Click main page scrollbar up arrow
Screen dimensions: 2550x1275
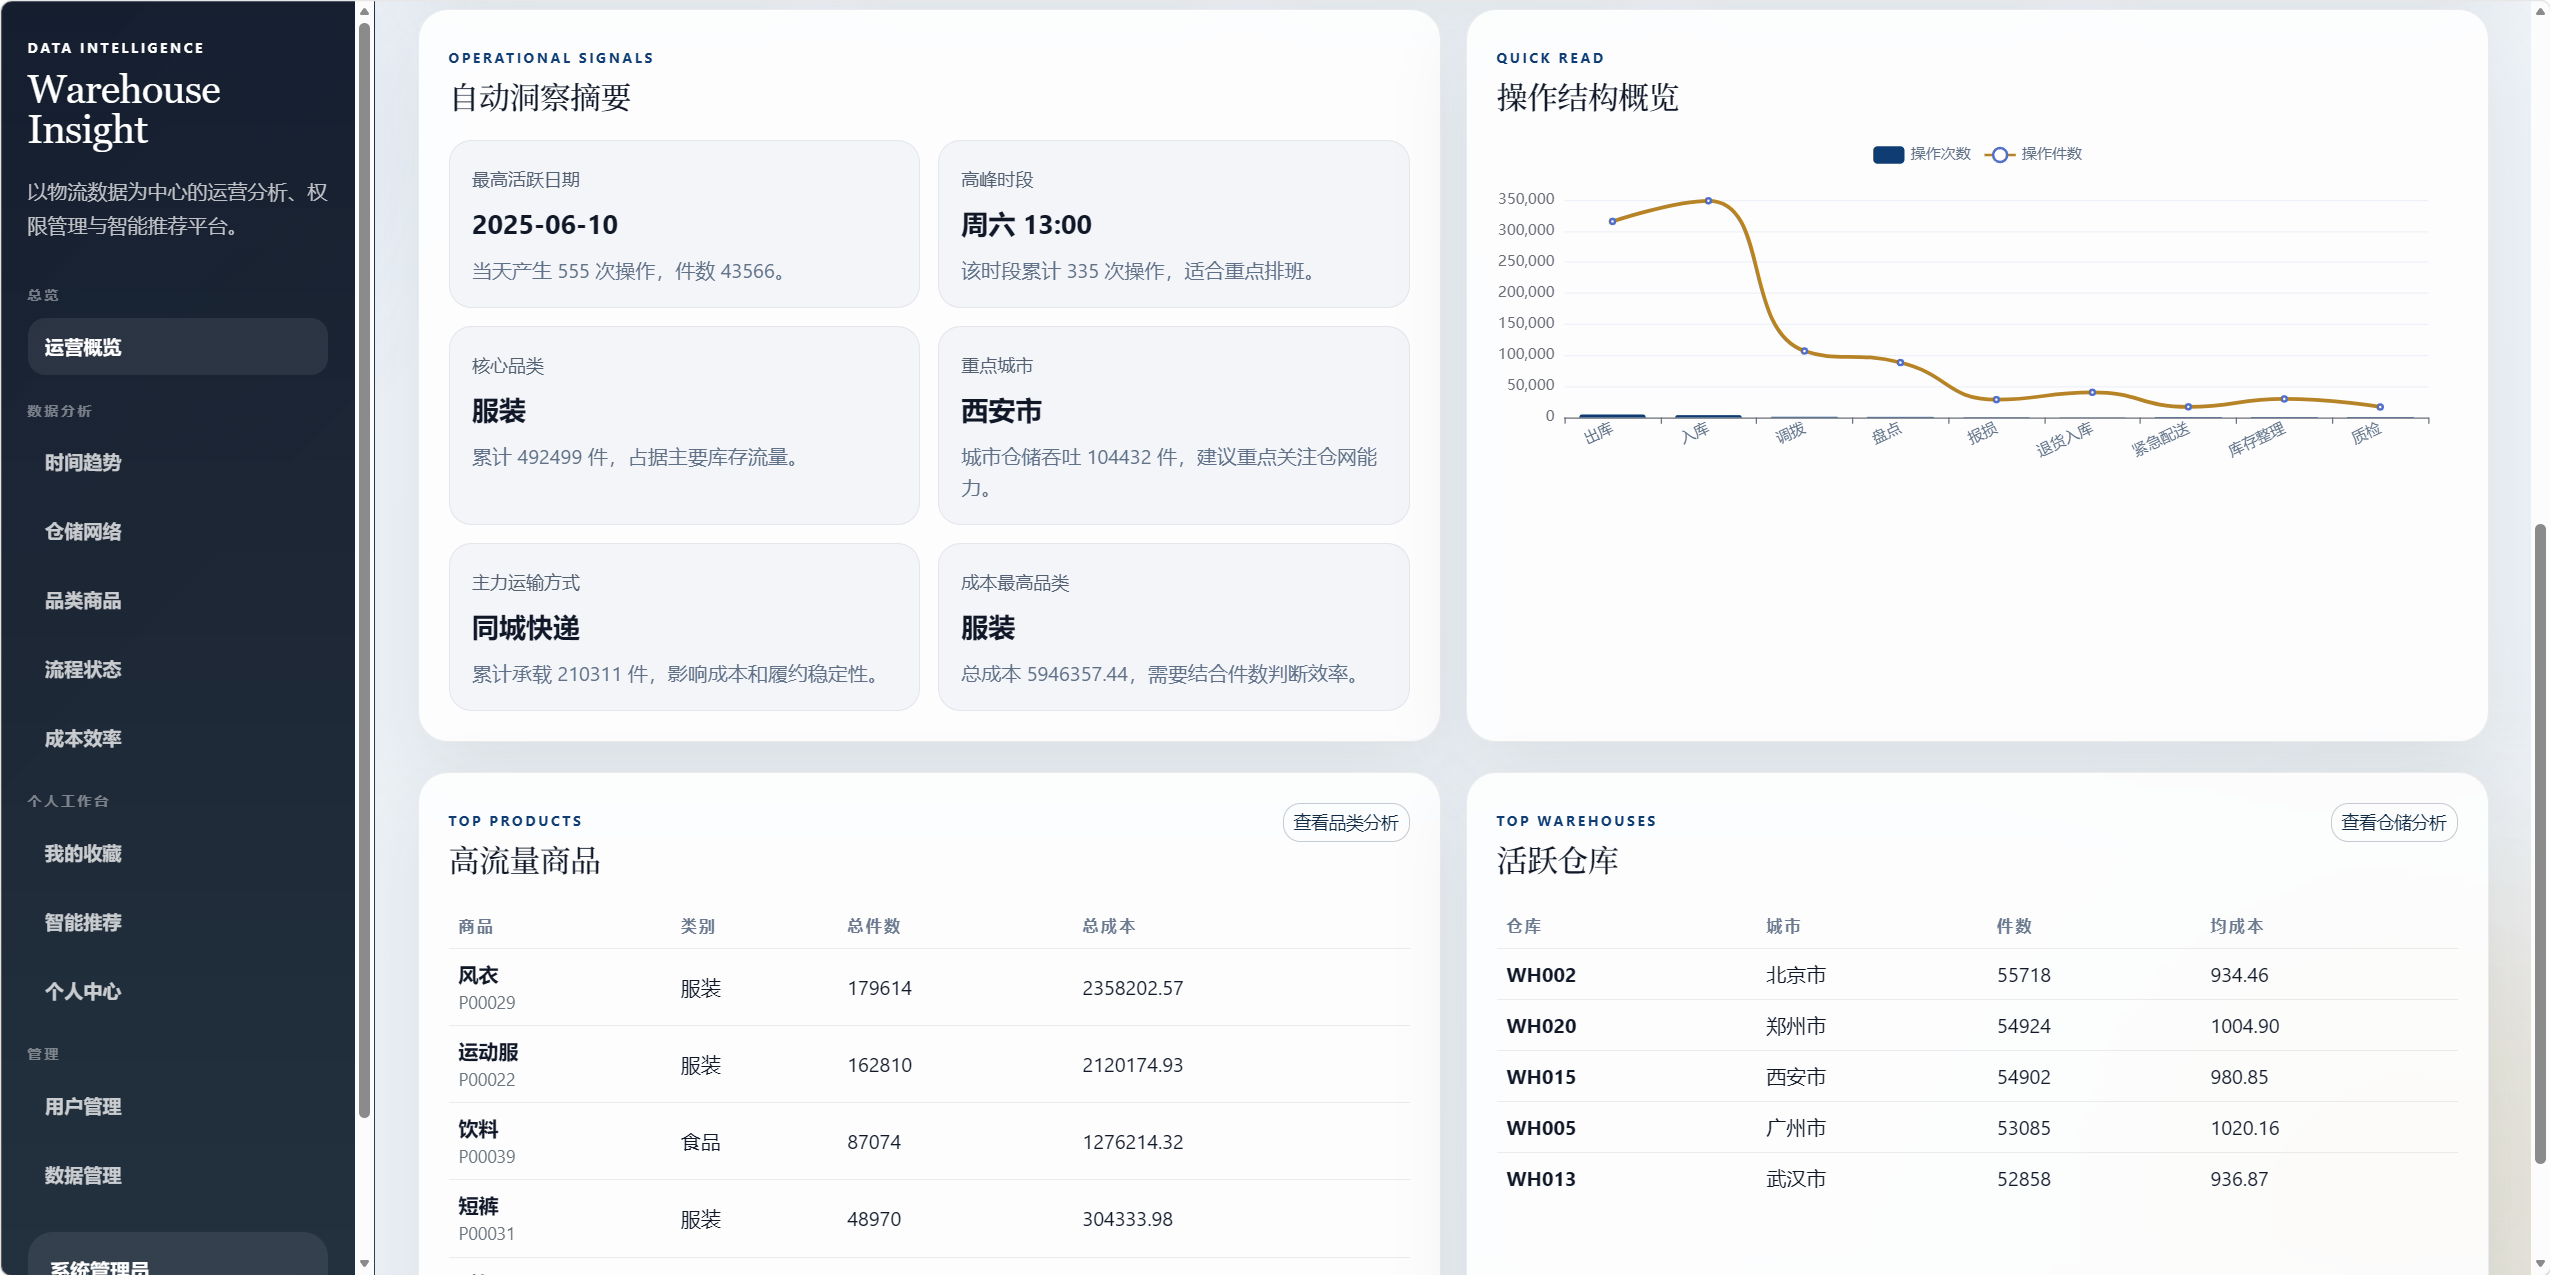click(x=2540, y=10)
